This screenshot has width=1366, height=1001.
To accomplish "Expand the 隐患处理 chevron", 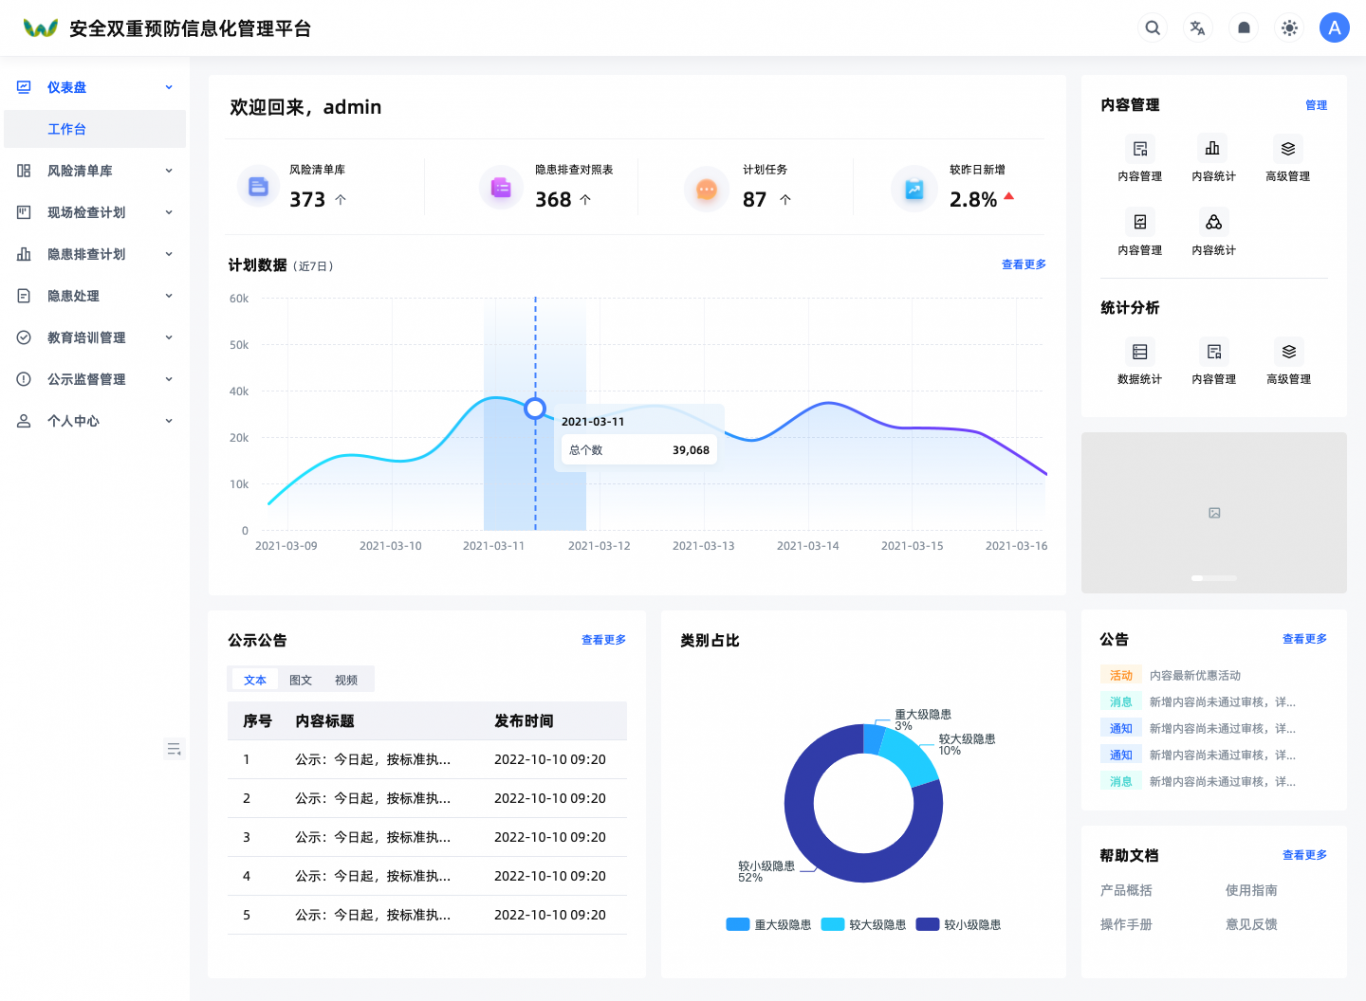I will (x=169, y=296).
